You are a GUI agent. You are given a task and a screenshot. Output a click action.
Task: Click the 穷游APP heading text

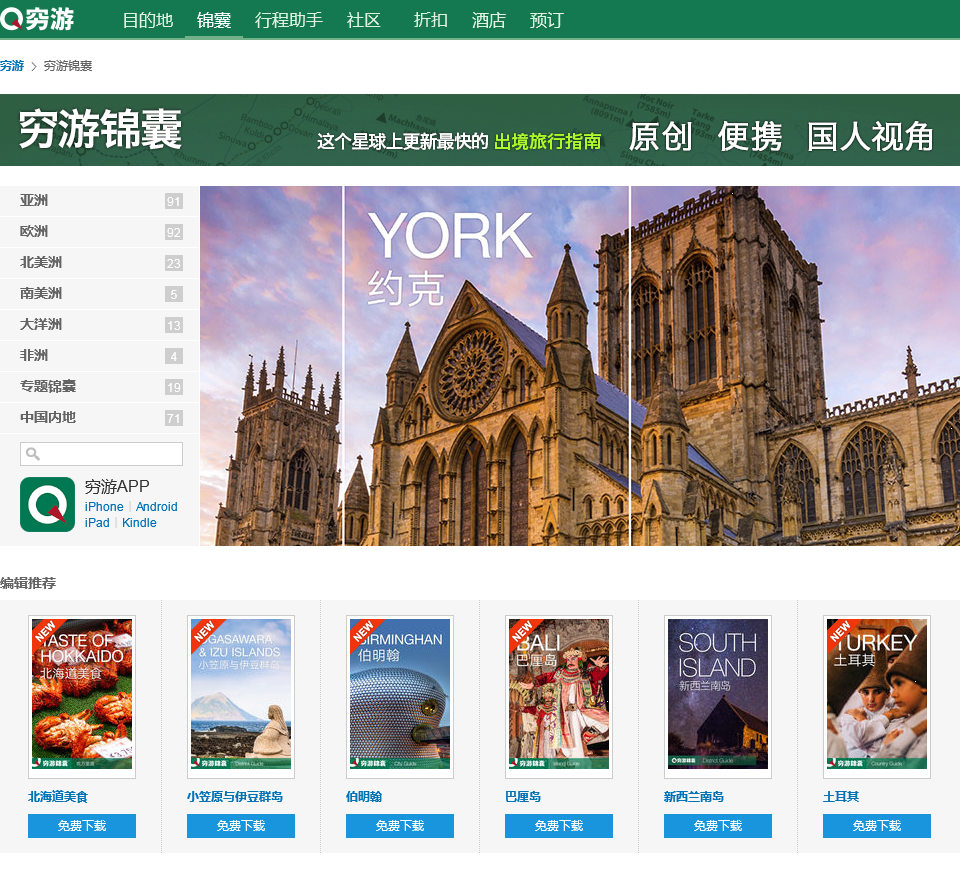(117, 486)
